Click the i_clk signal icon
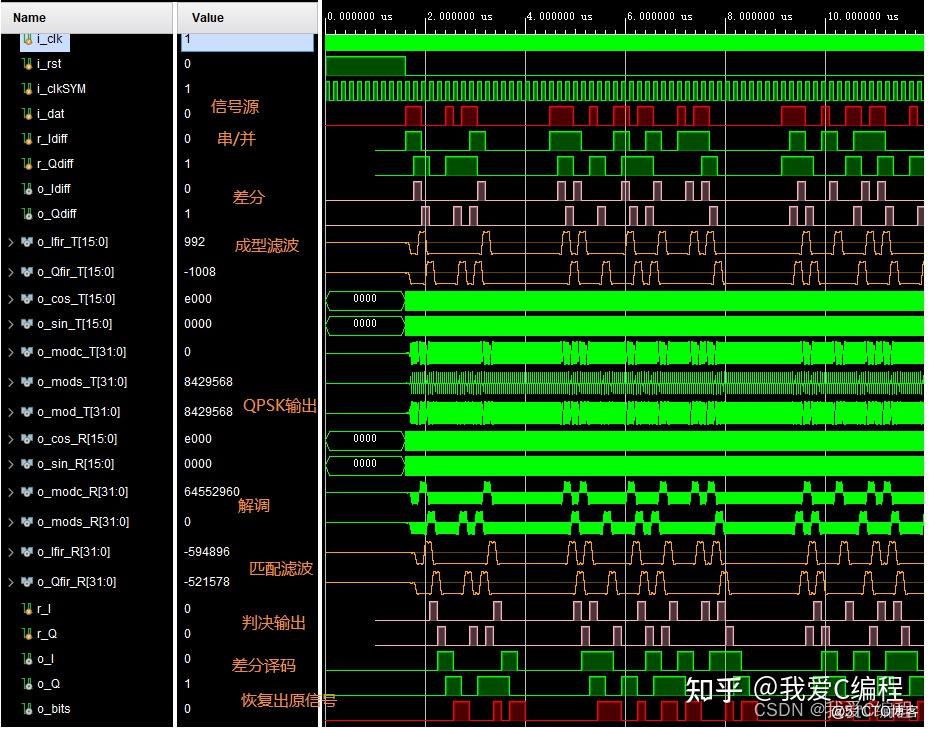Image resolution: width=929 pixels, height=729 pixels. (x=27, y=39)
